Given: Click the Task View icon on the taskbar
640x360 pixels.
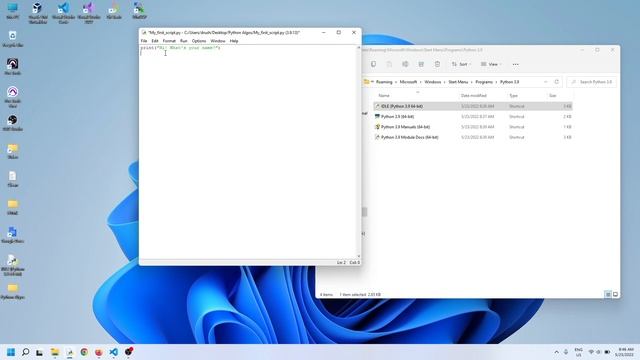Looking at the screenshot, I should point(40,352).
